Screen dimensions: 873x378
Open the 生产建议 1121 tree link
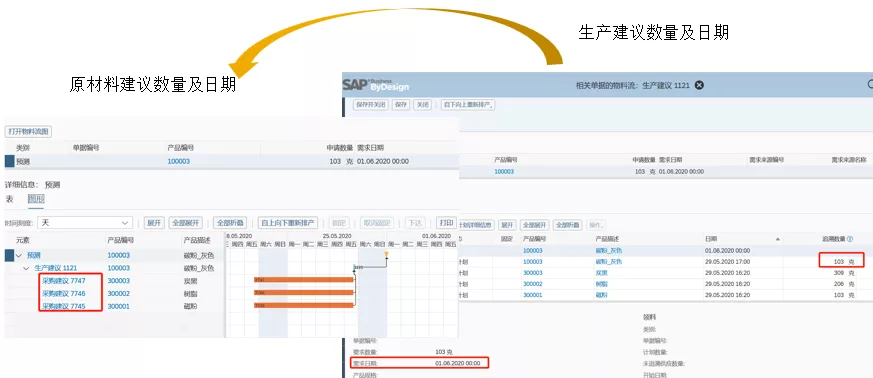coord(56,268)
